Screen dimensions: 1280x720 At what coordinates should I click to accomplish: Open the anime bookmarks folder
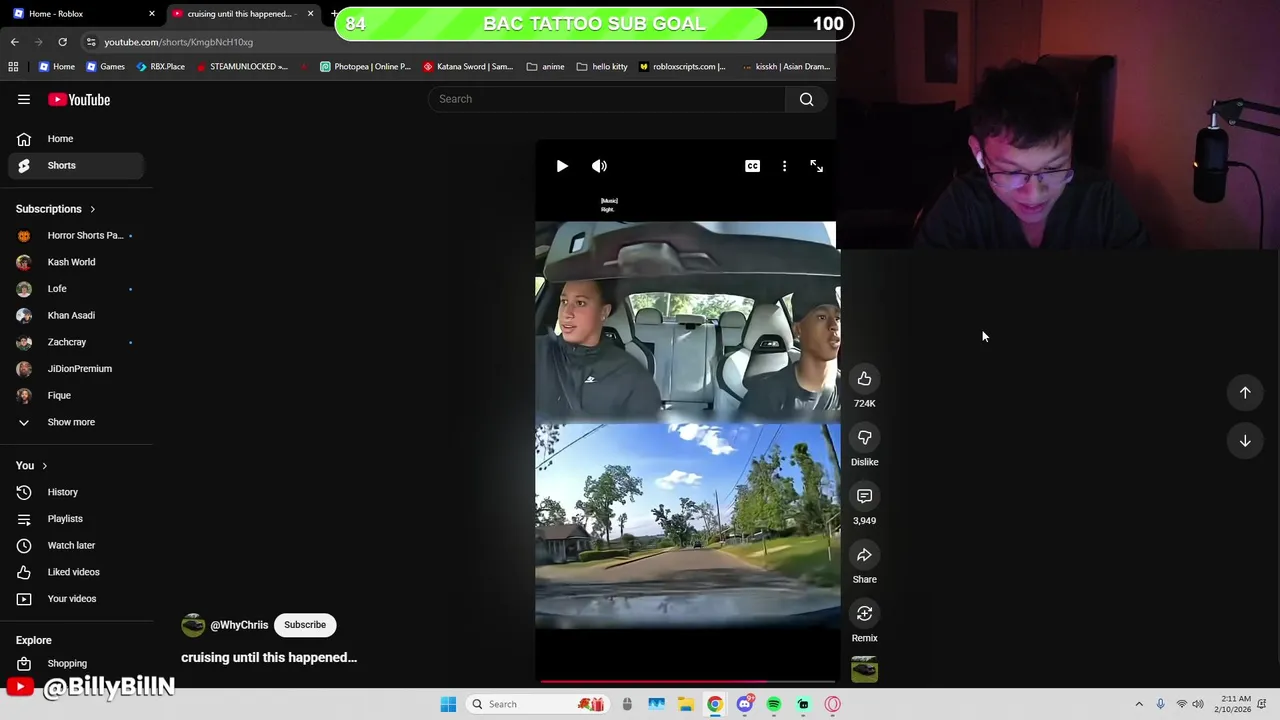545,67
